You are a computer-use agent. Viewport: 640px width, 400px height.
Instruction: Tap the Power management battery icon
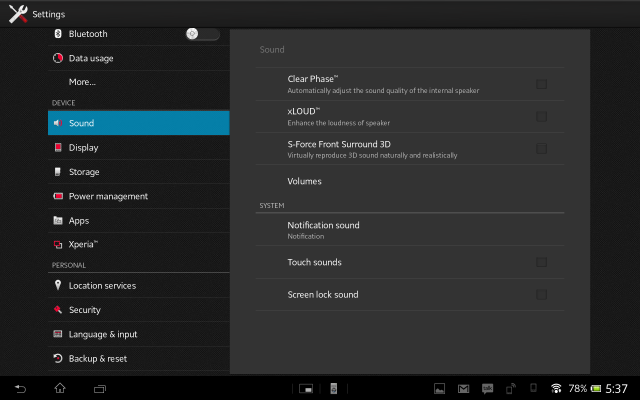click(x=58, y=196)
